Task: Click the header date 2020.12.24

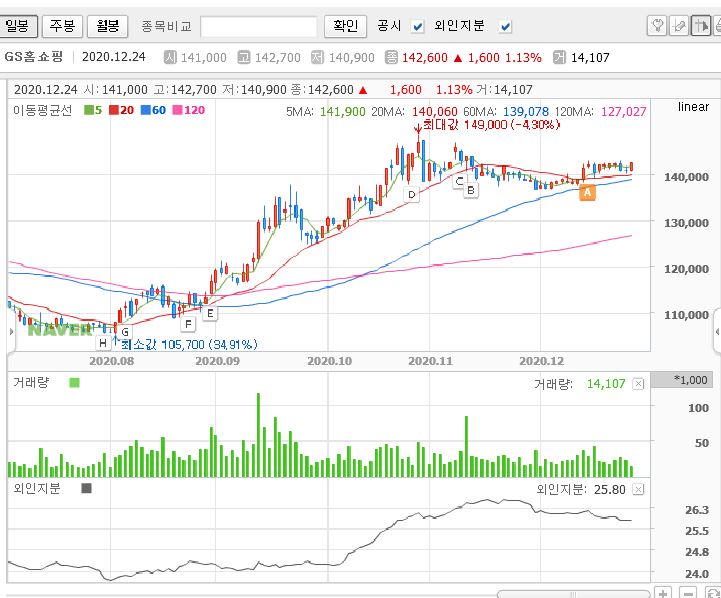Action: [114, 57]
